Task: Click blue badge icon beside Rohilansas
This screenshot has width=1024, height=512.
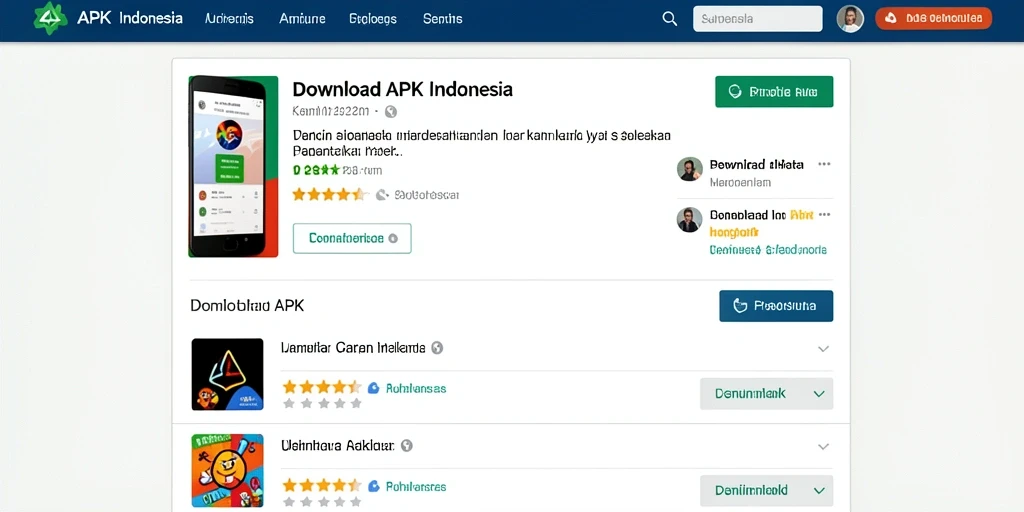Action: [x=374, y=388]
